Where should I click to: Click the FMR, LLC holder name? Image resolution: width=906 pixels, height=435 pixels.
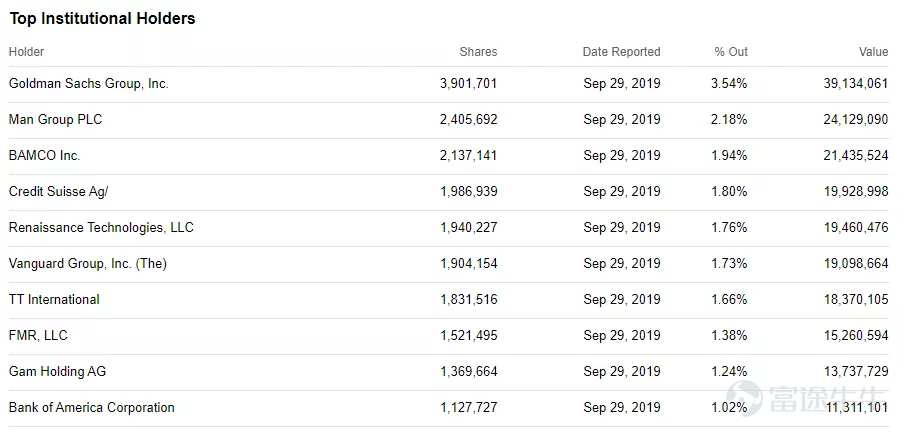(38, 336)
